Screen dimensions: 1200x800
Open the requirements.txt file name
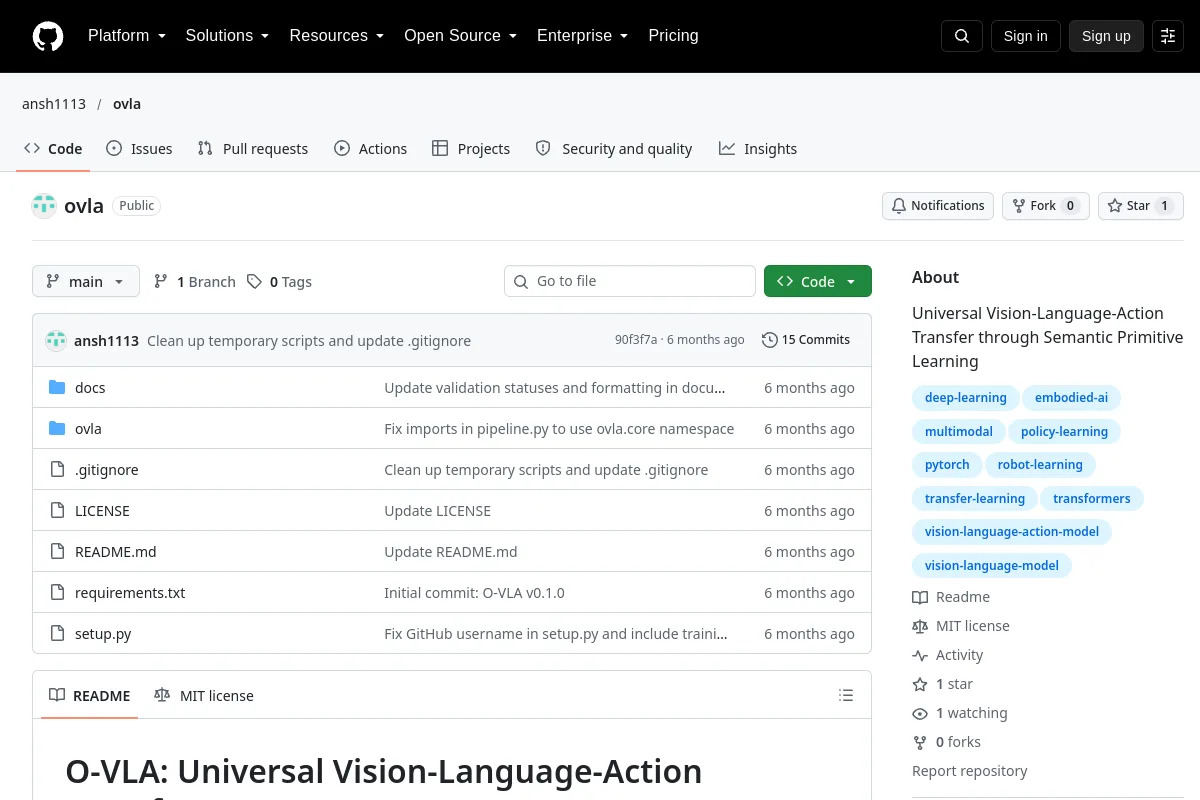coord(130,593)
